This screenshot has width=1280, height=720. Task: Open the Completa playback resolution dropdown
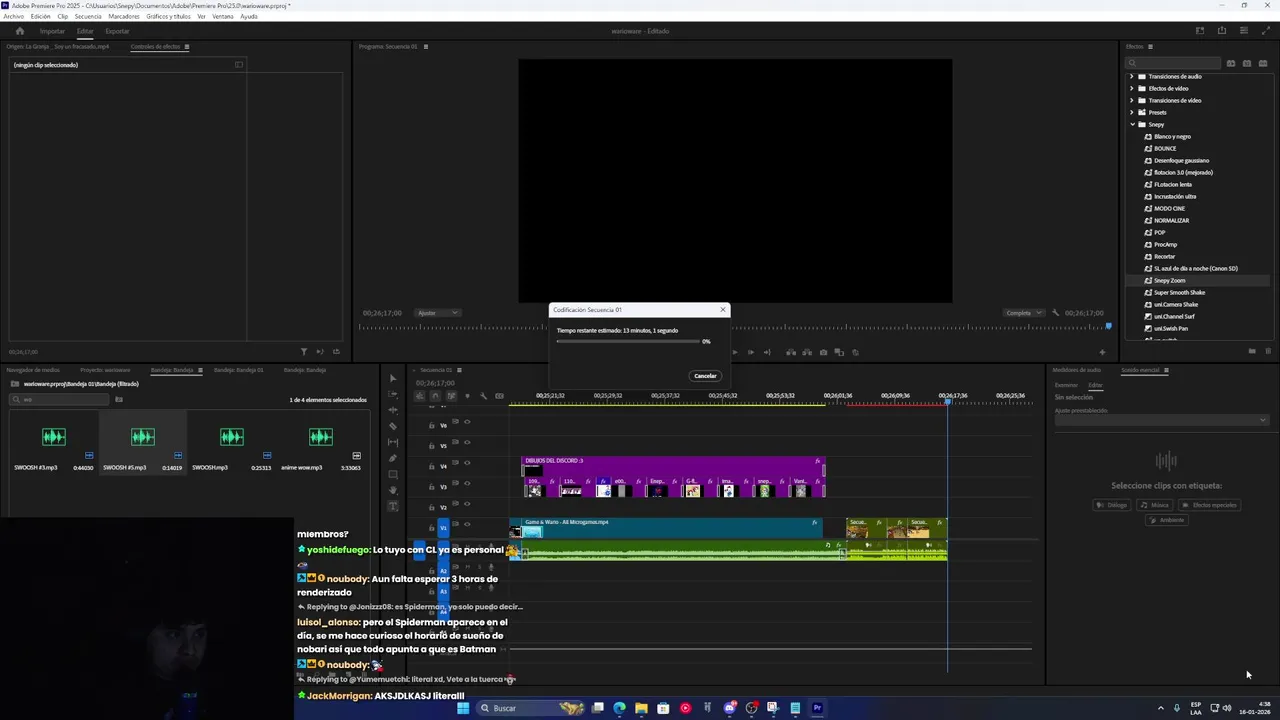click(1024, 313)
